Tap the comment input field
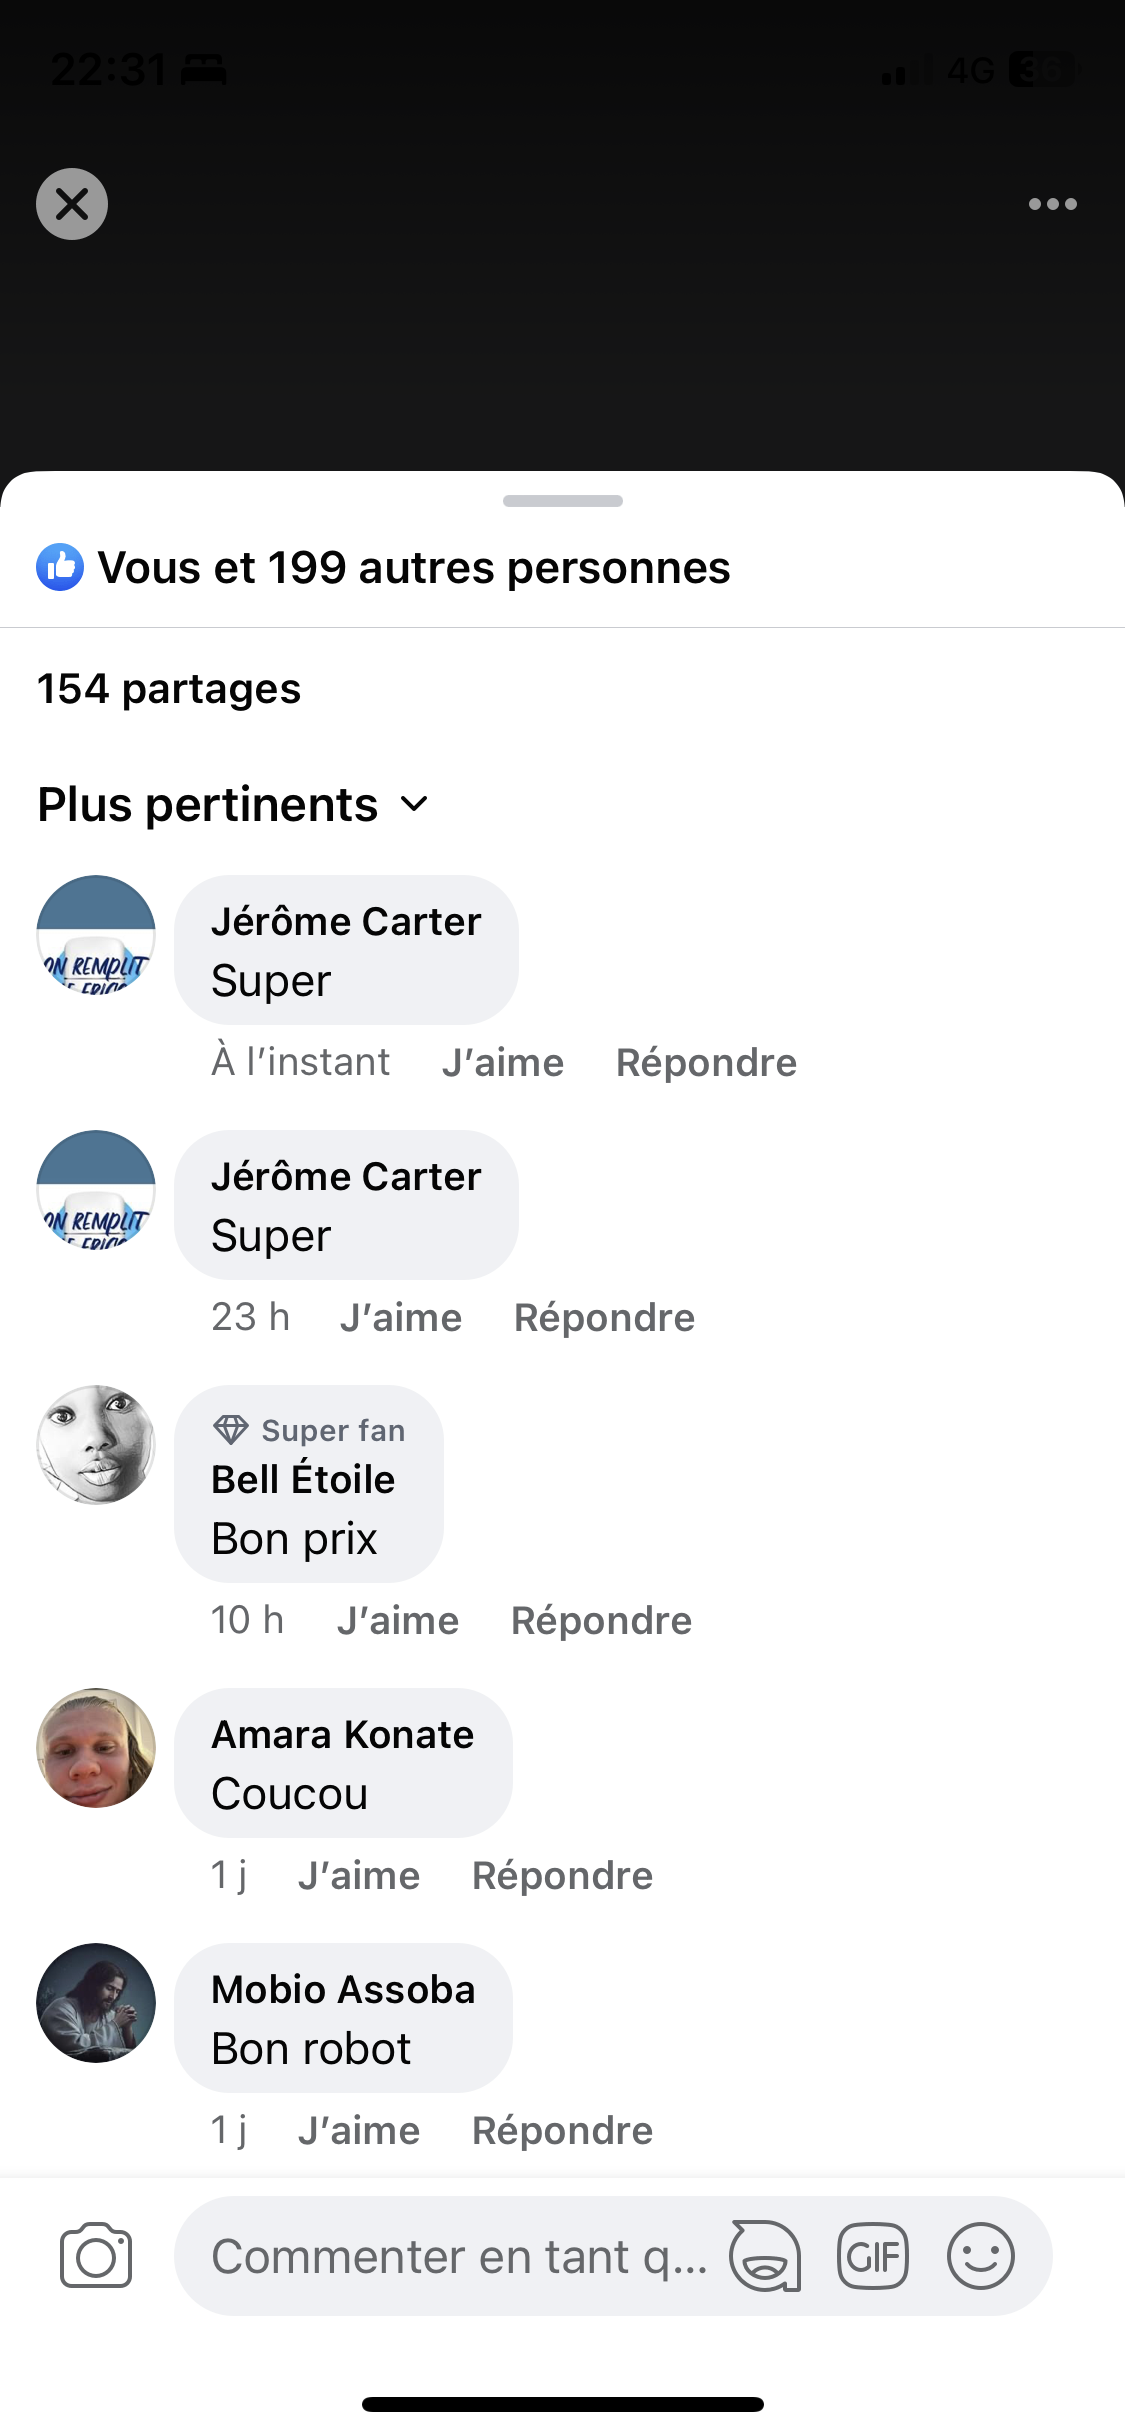 [458, 2255]
